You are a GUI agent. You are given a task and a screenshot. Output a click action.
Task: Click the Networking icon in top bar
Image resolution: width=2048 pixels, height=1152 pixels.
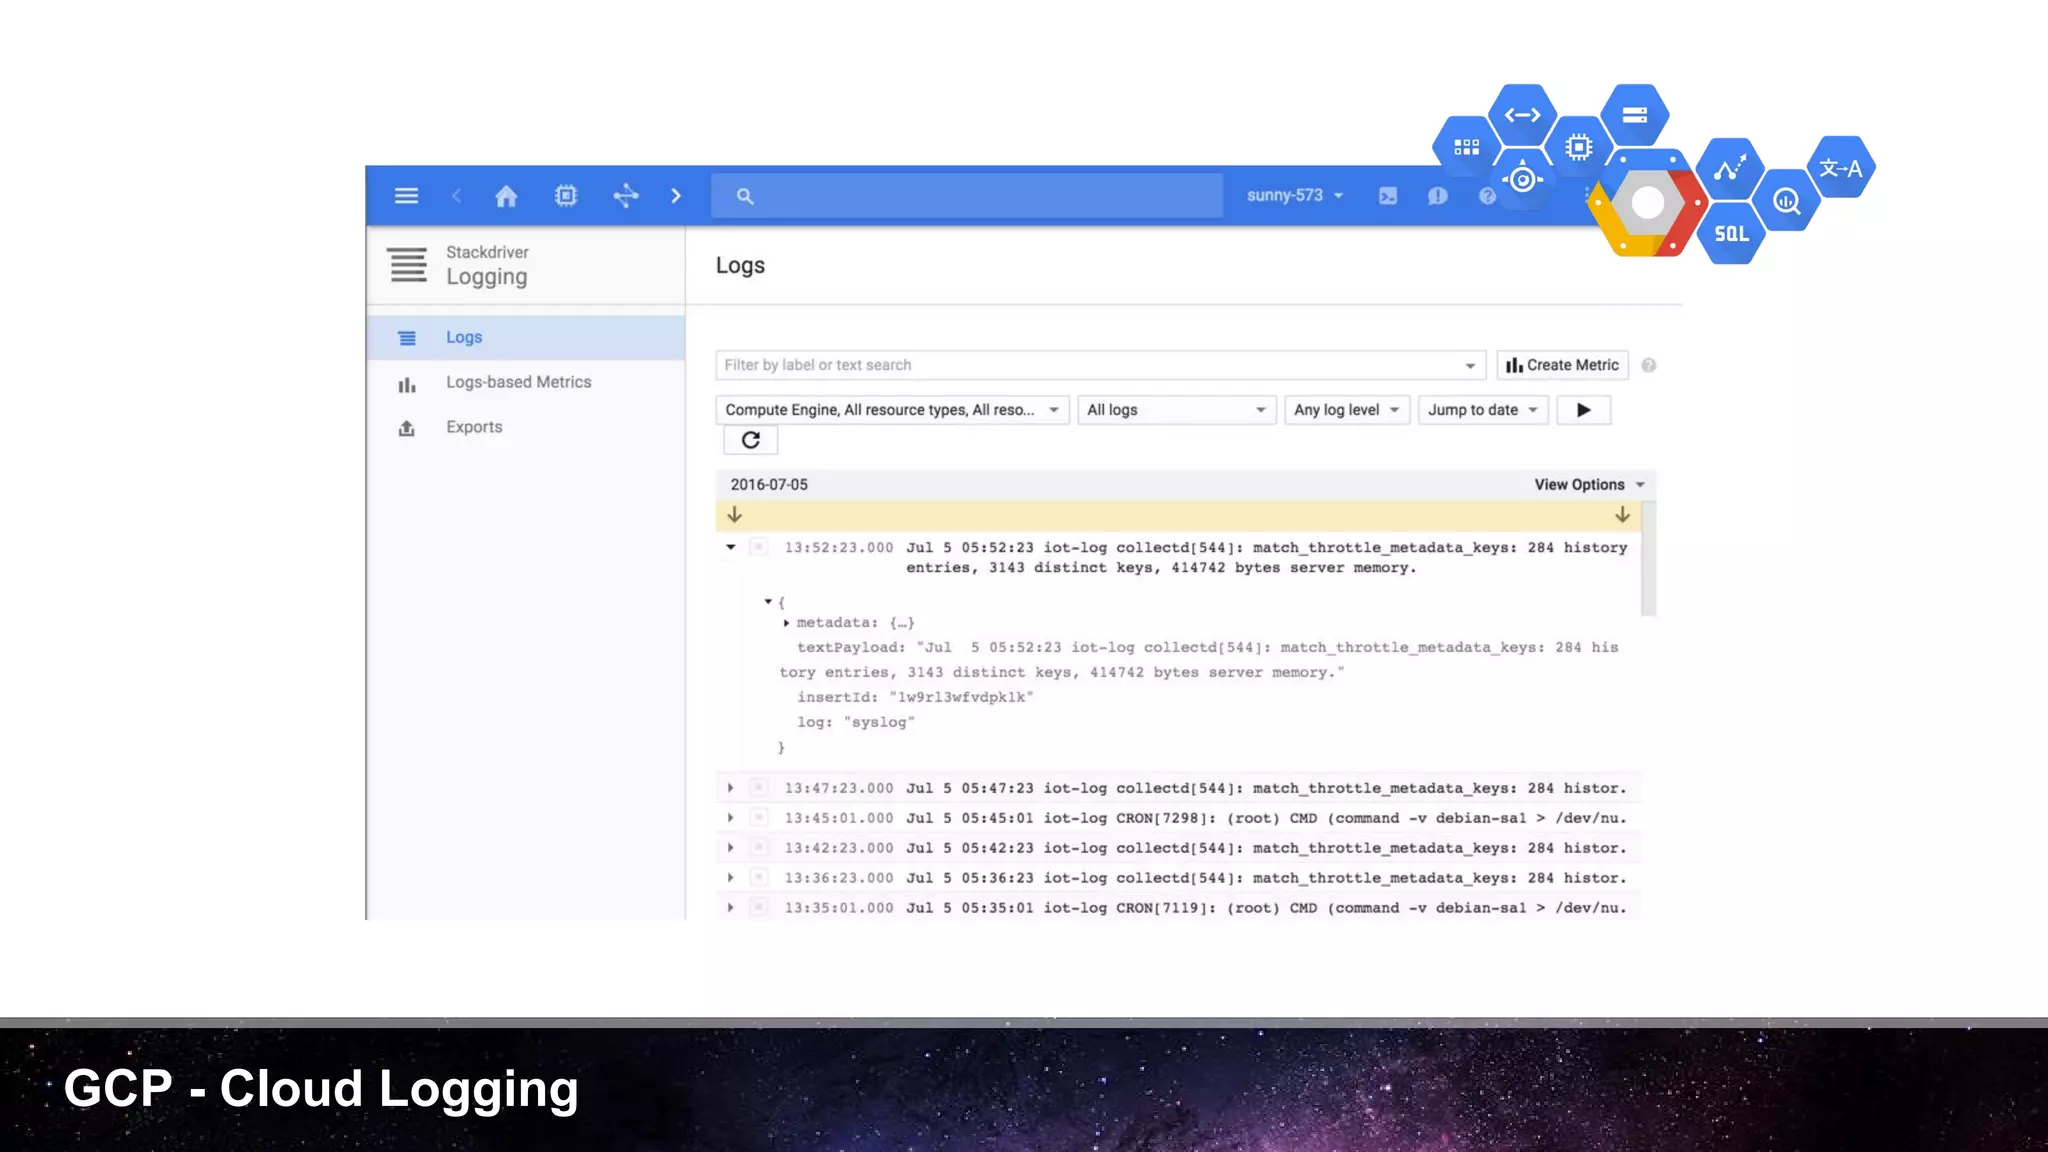626,196
